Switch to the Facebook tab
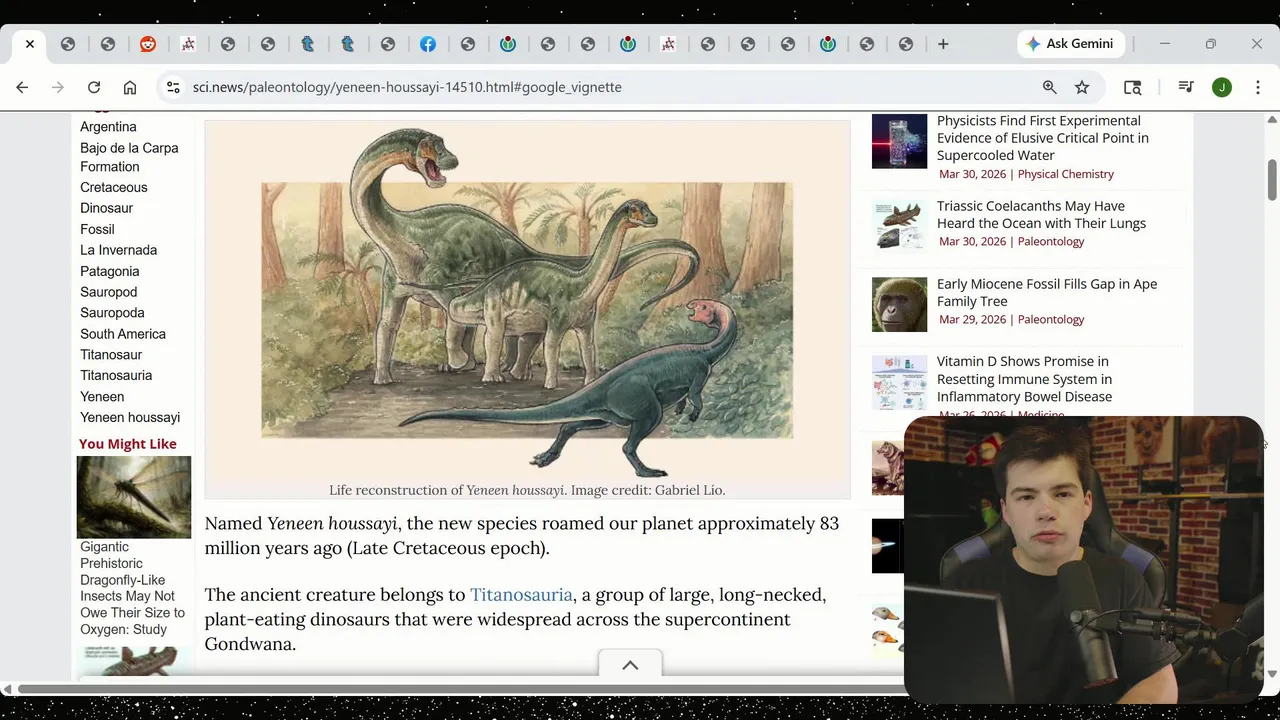The height and width of the screenshot is (720, 1280). tap(428, 44)
